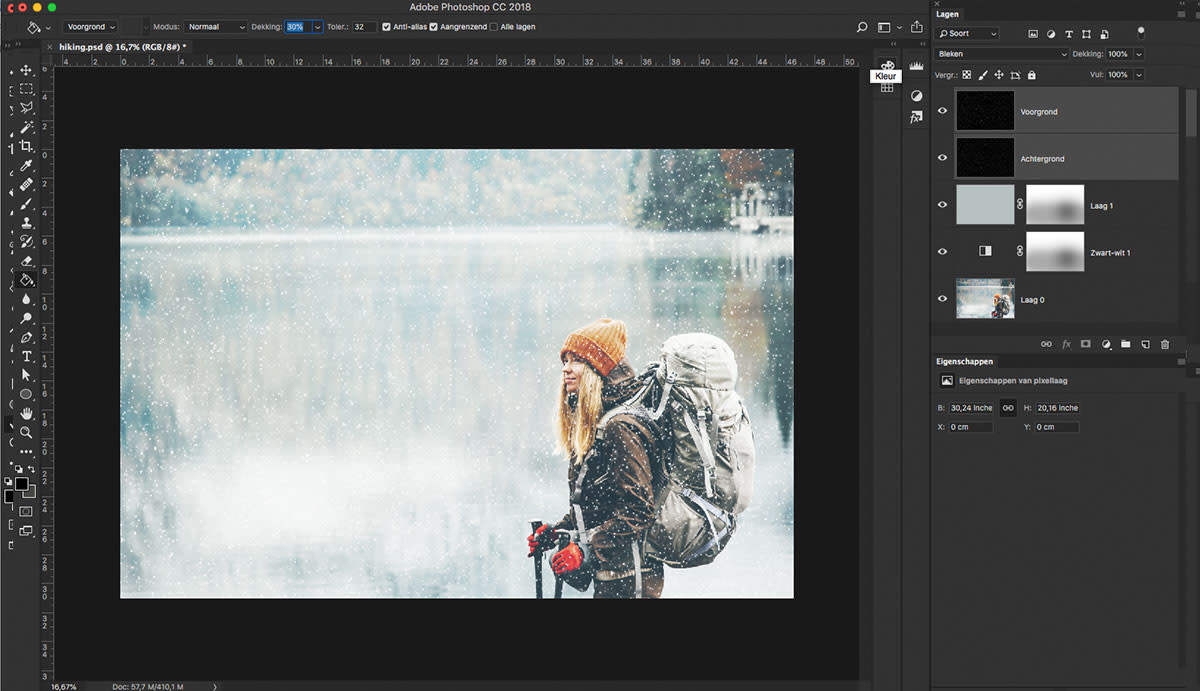Image resolution: width=1200 pixels, height=691 pixels.
Task: Select the Move tool
Action: click(x=26, y=70)
